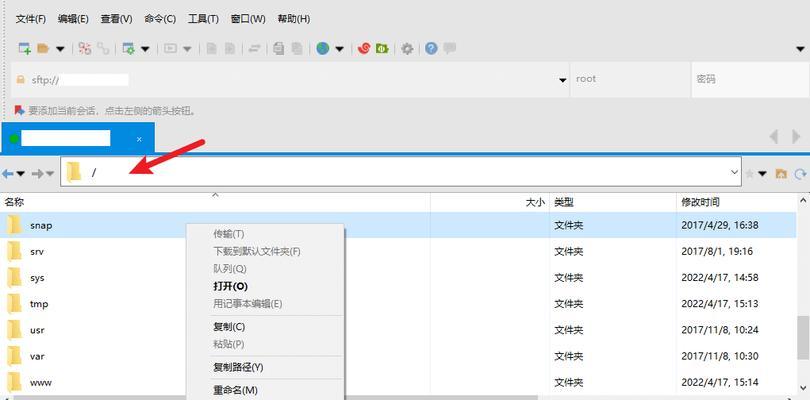
Task: Click the Reconnect chain-link icon
Action: [103, 49]
